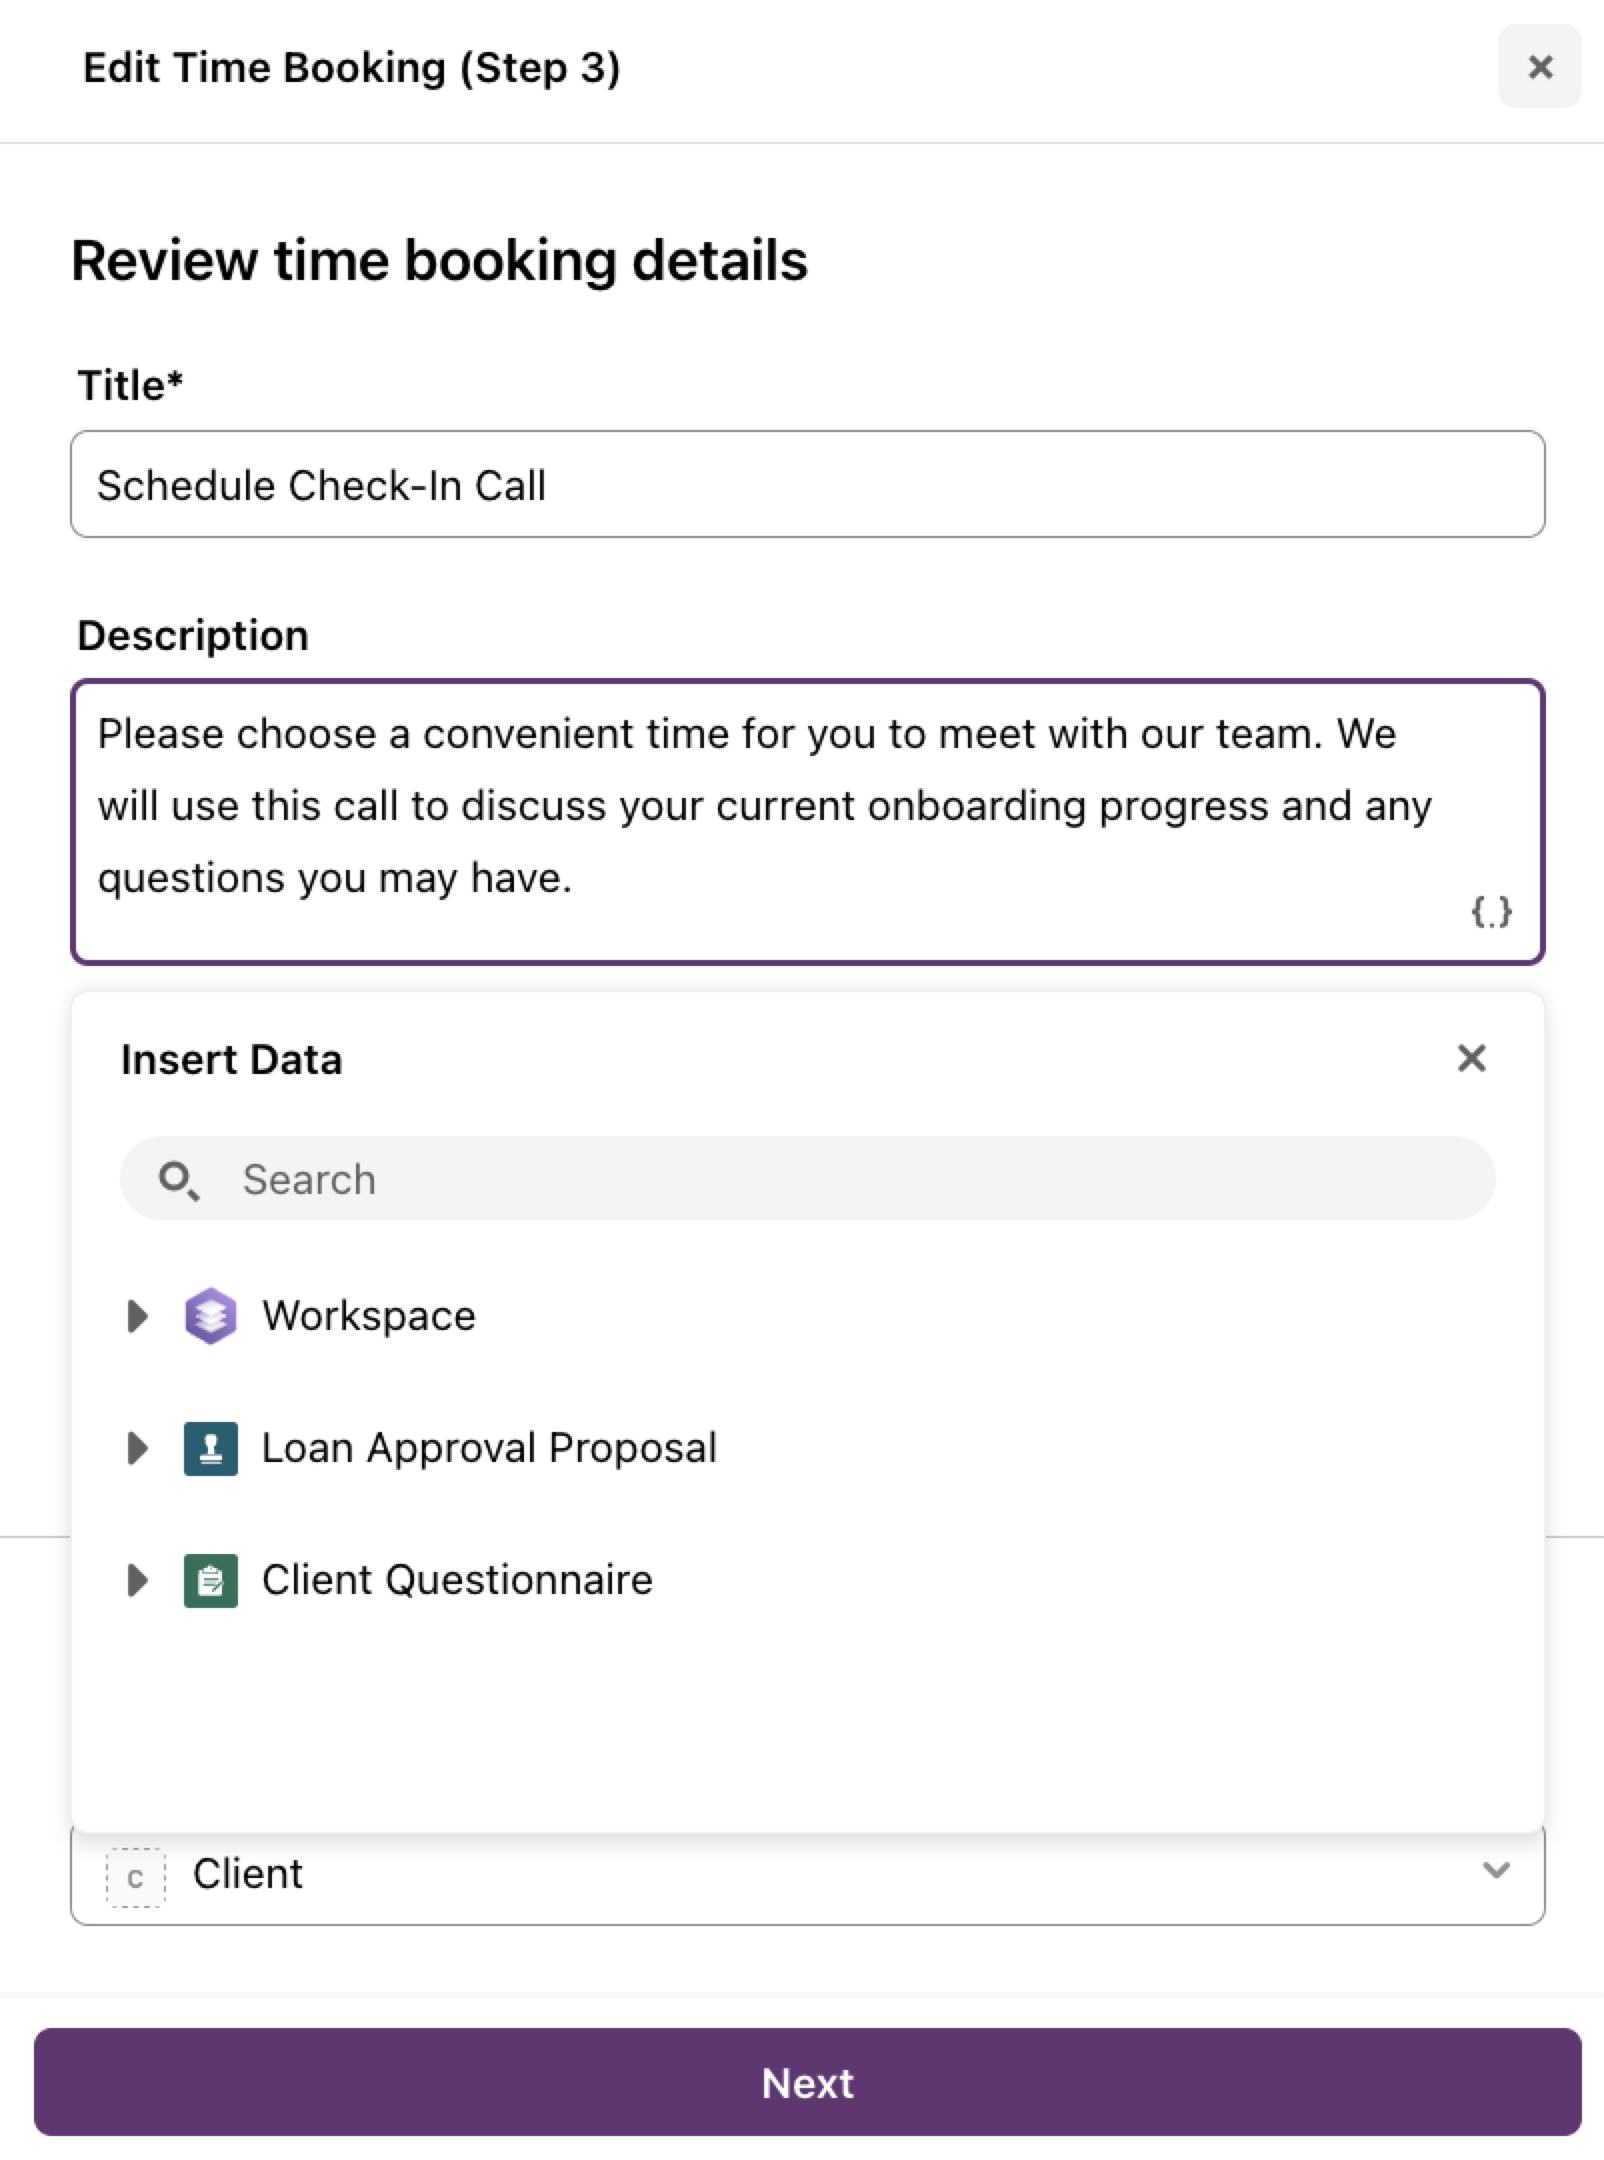The image size is (1604, 2160).
Task: Open the Client assignee combo box
Action: (808, 1874)
